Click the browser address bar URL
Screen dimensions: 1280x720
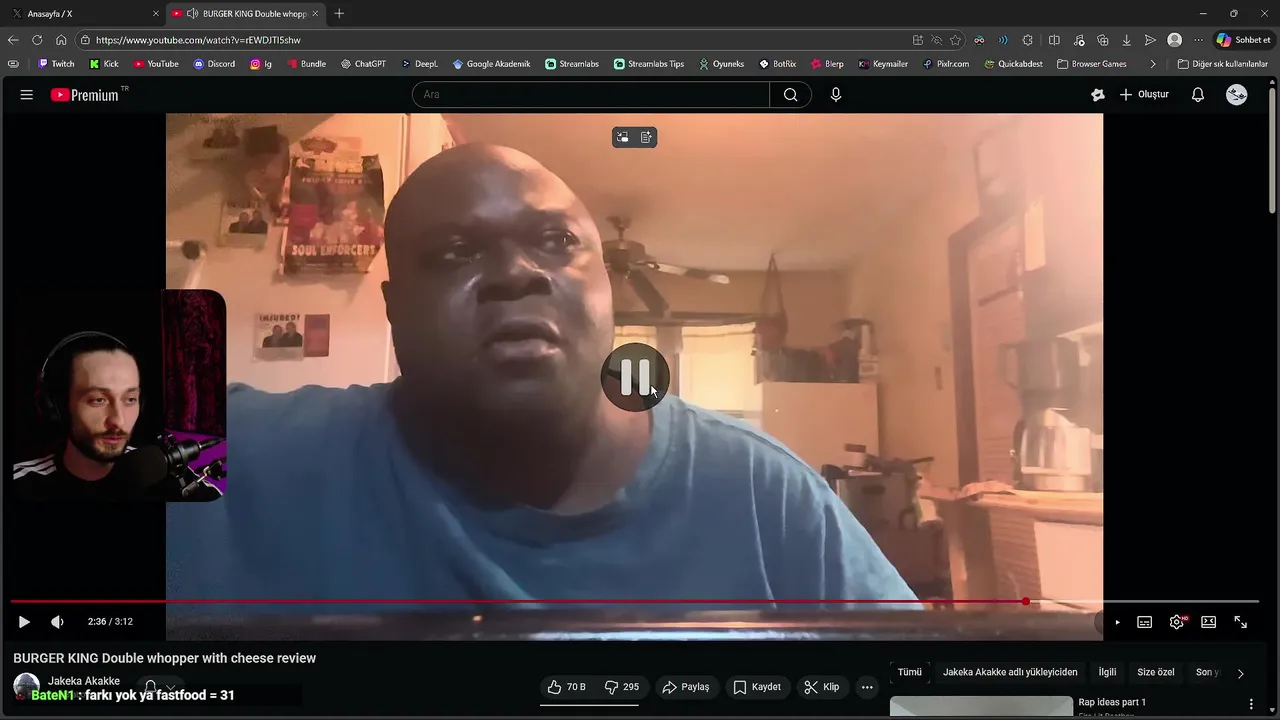click(198, 40)
